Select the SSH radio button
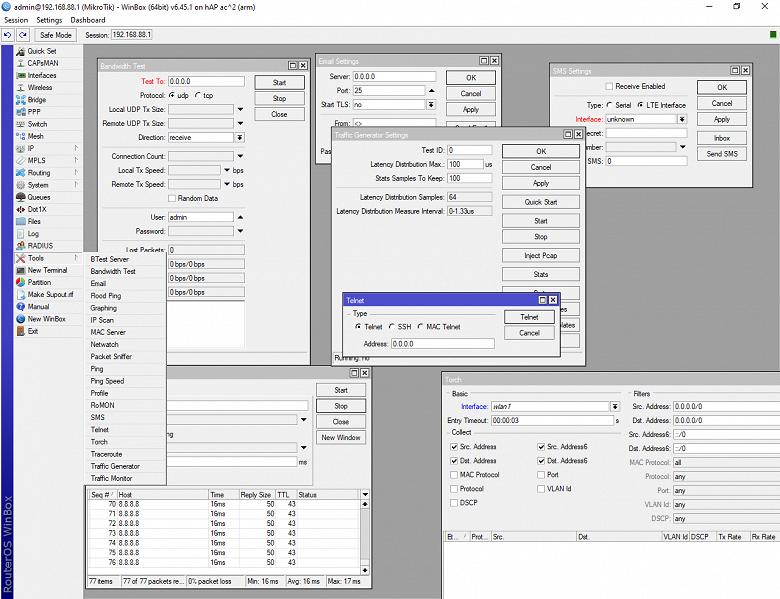The image size is (780, 599). click(x=392, y=327)
